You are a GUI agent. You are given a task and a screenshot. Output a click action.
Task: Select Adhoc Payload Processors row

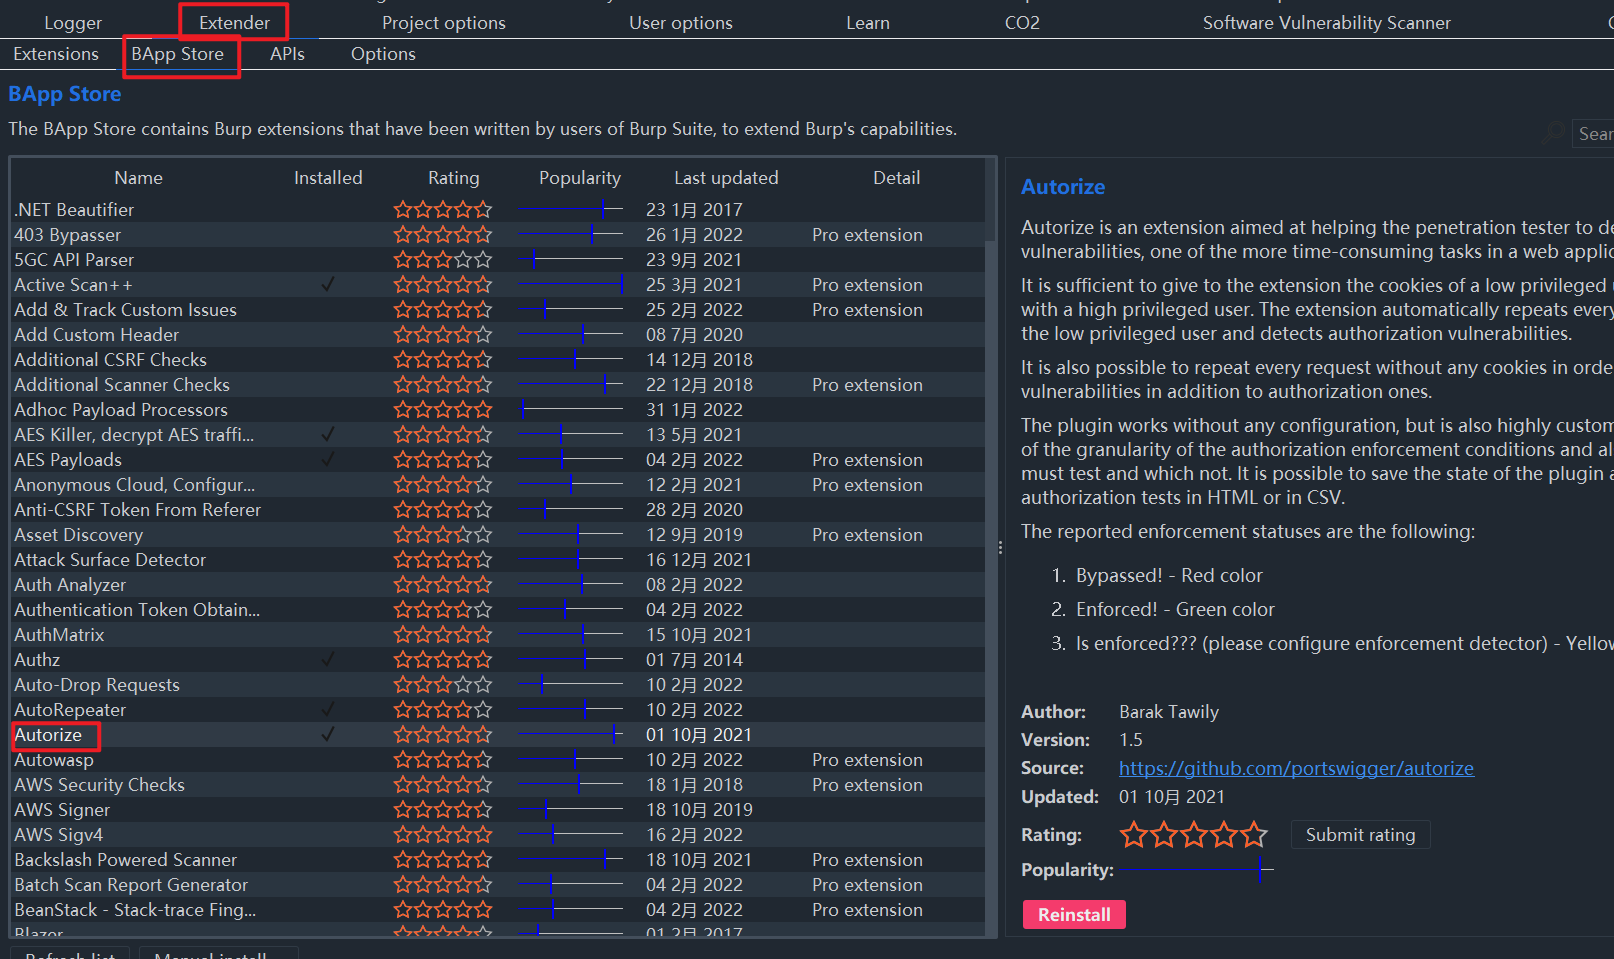tap(497, 409)
